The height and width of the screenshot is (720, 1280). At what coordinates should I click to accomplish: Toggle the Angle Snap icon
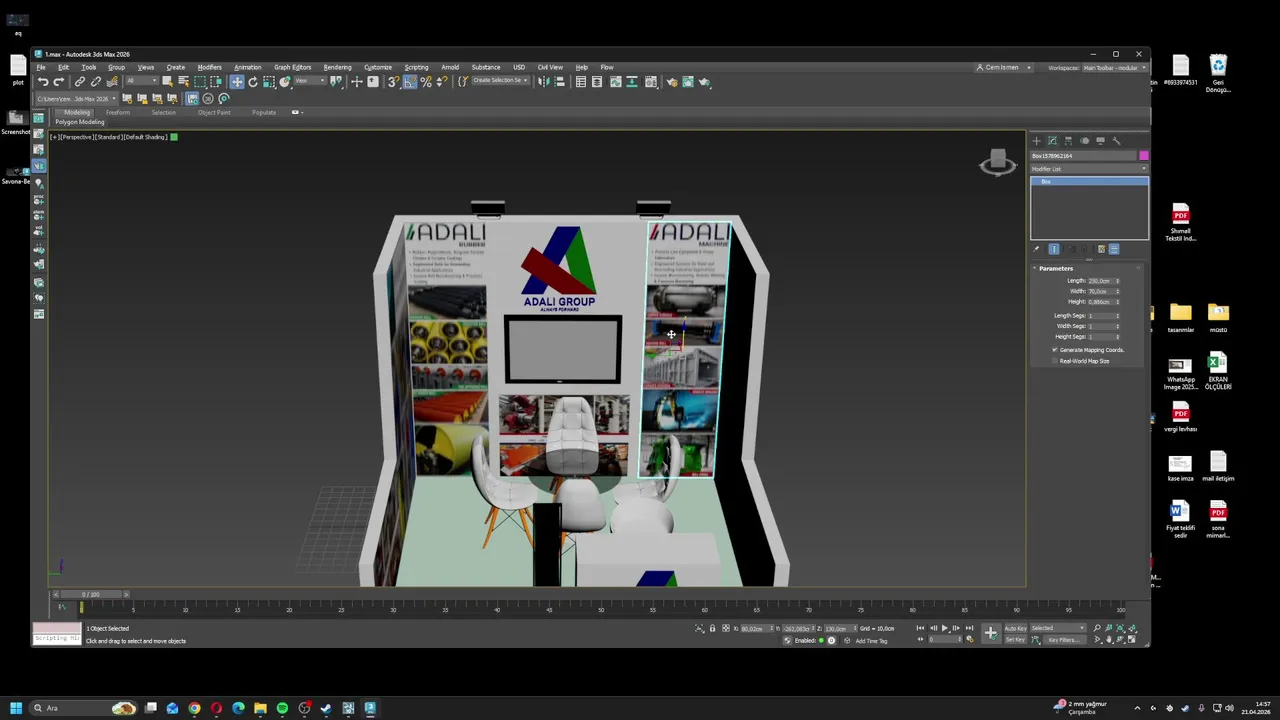(410, 82)
